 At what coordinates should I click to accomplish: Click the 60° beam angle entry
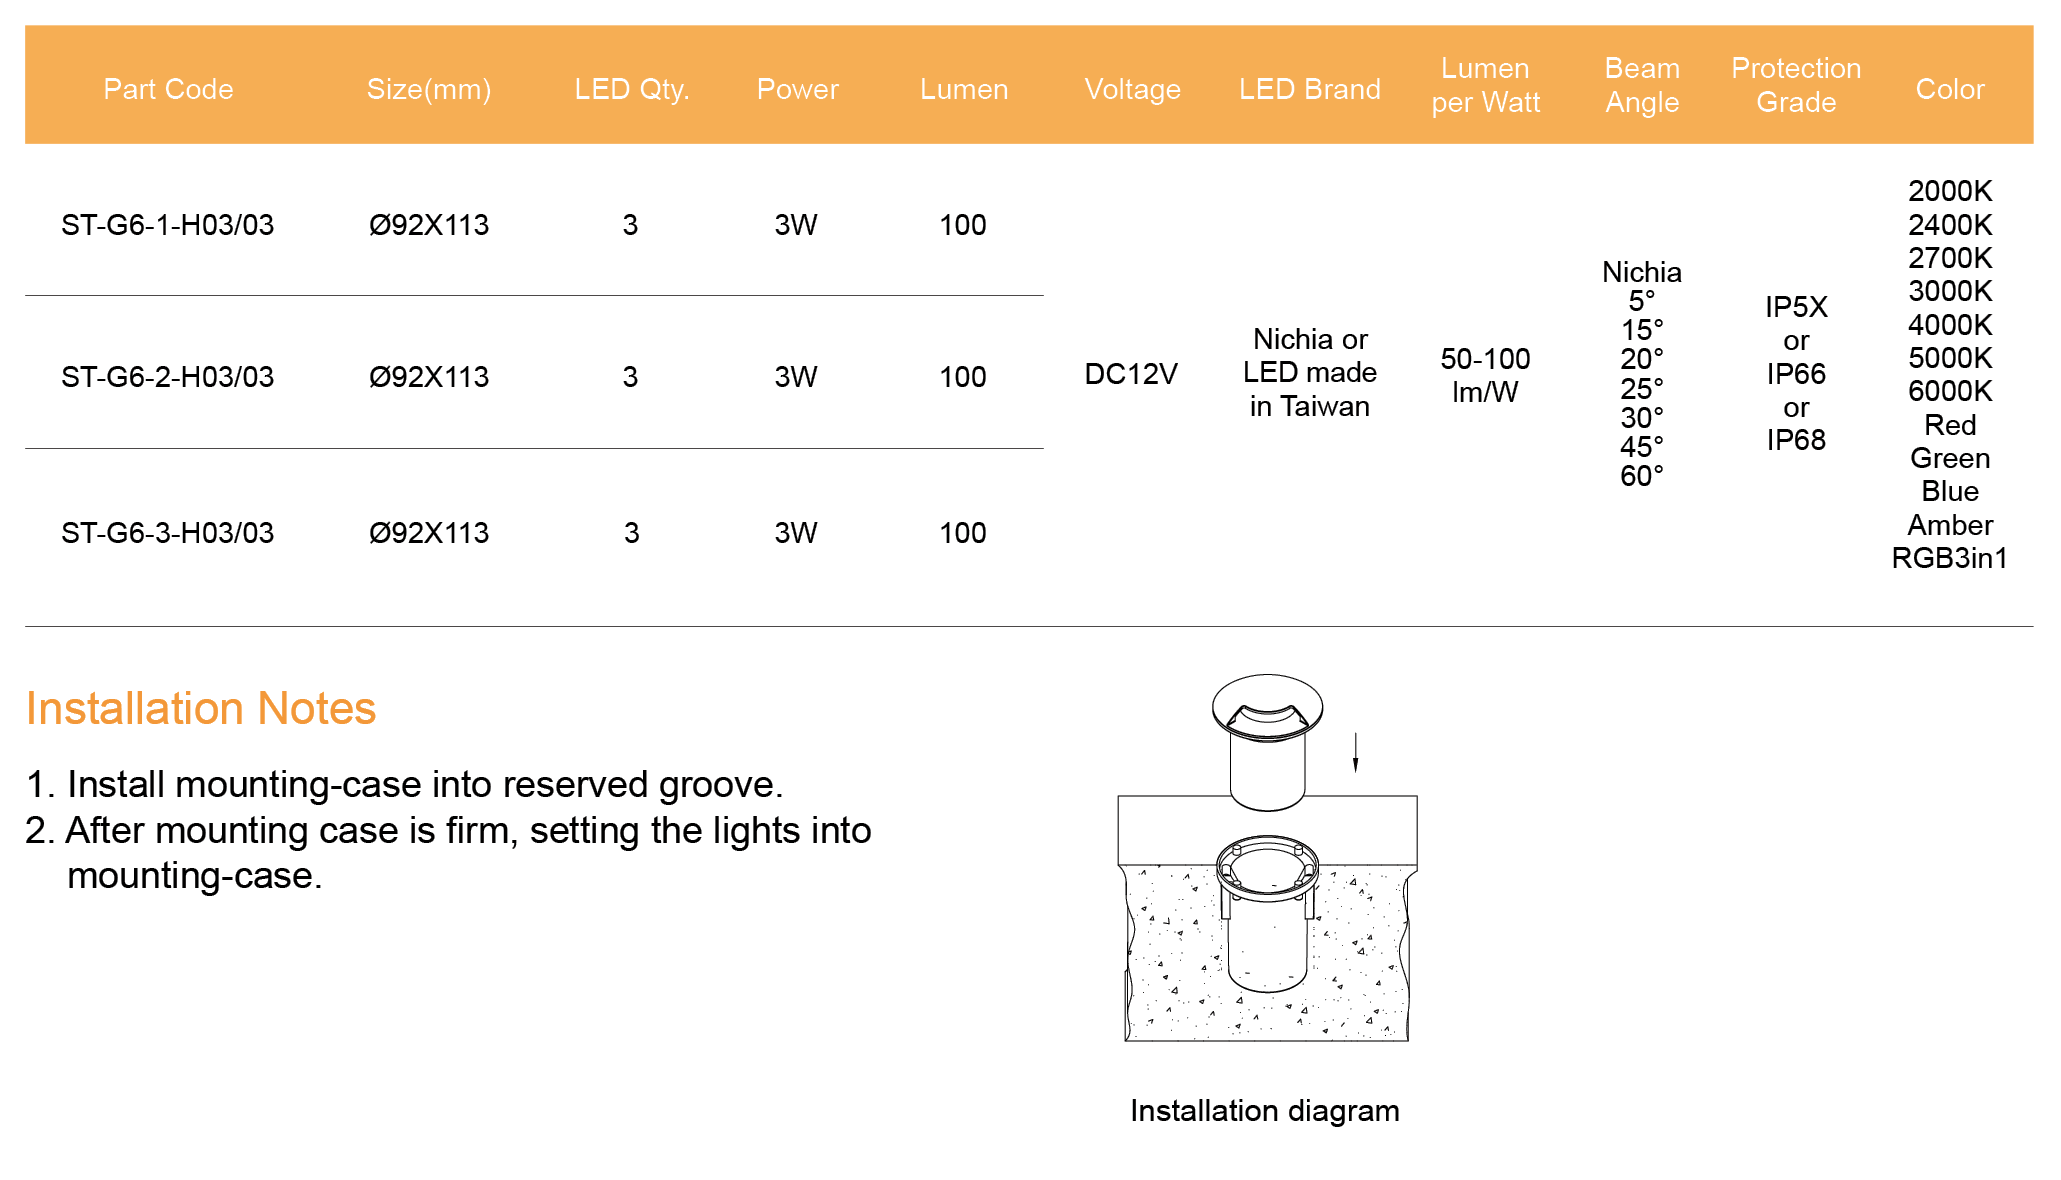1642,476
